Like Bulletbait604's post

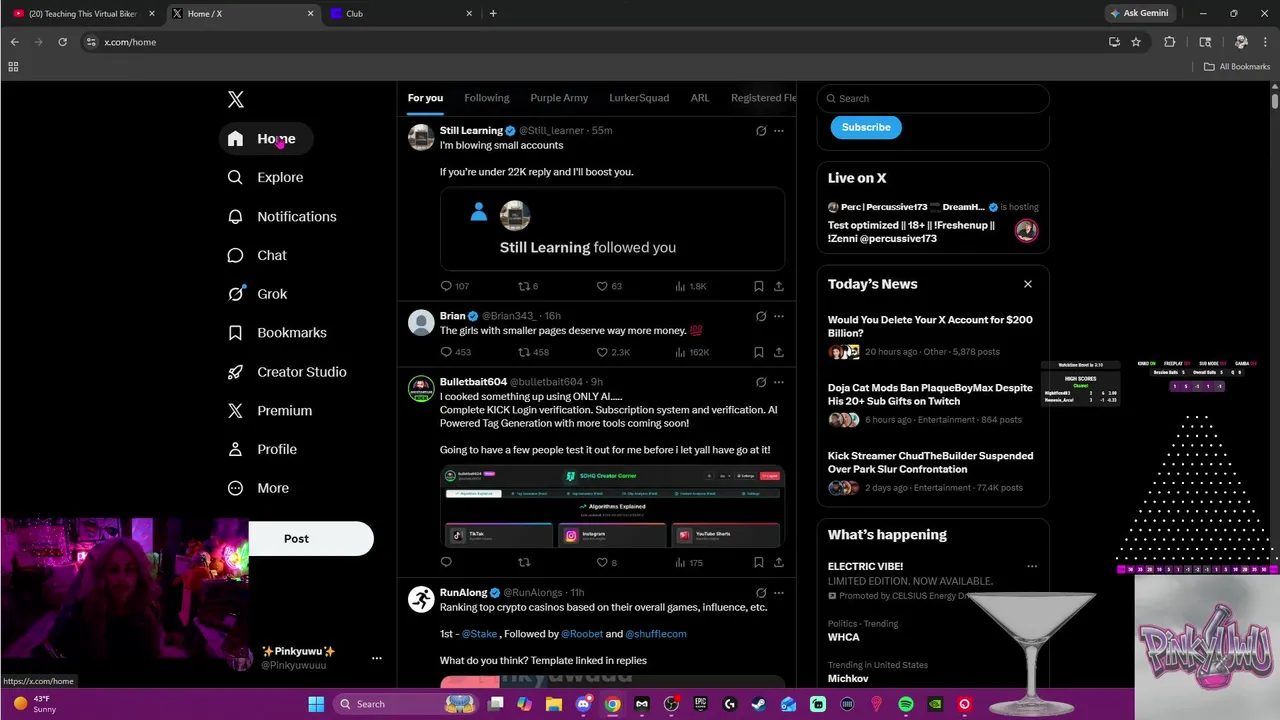click(x=607, y=563)
